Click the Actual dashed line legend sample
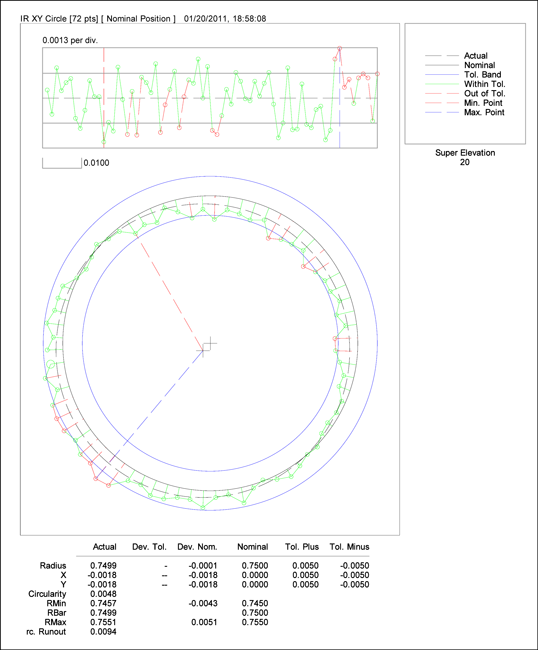This screenshot has width=538, height=650. [x=442, y=56]
